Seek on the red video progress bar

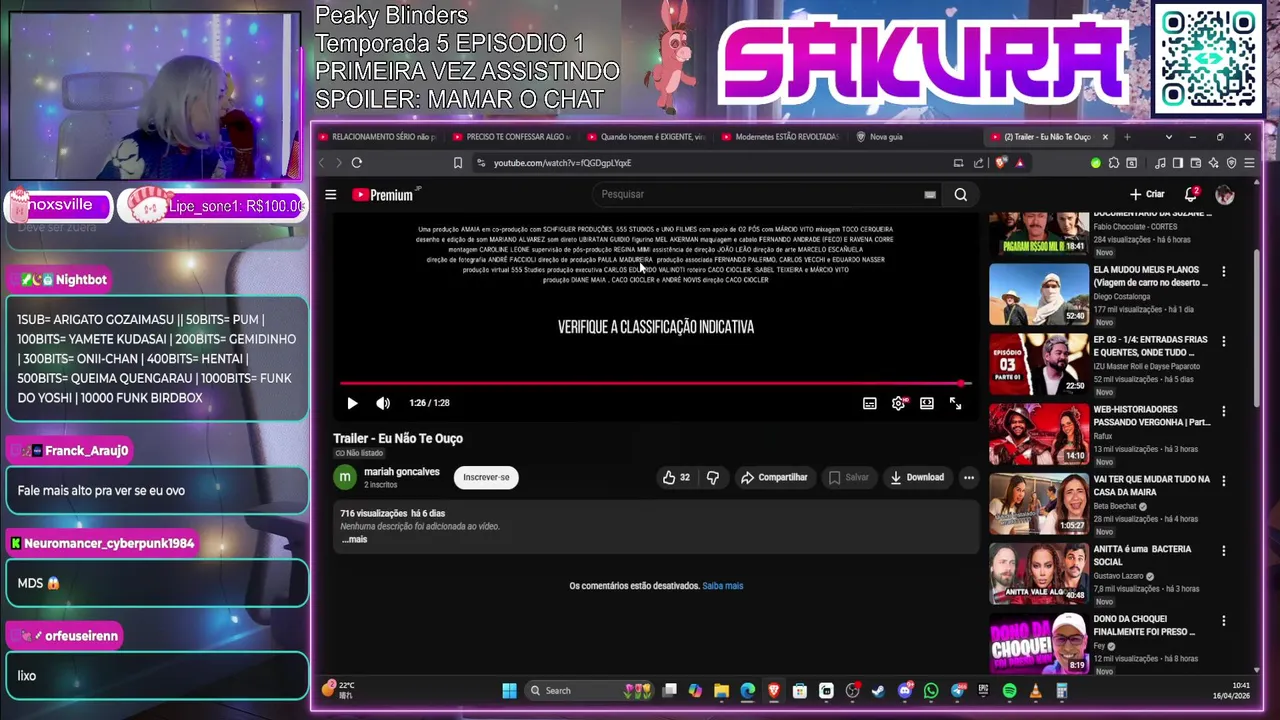pyautogui.click(x=655, y=383)
